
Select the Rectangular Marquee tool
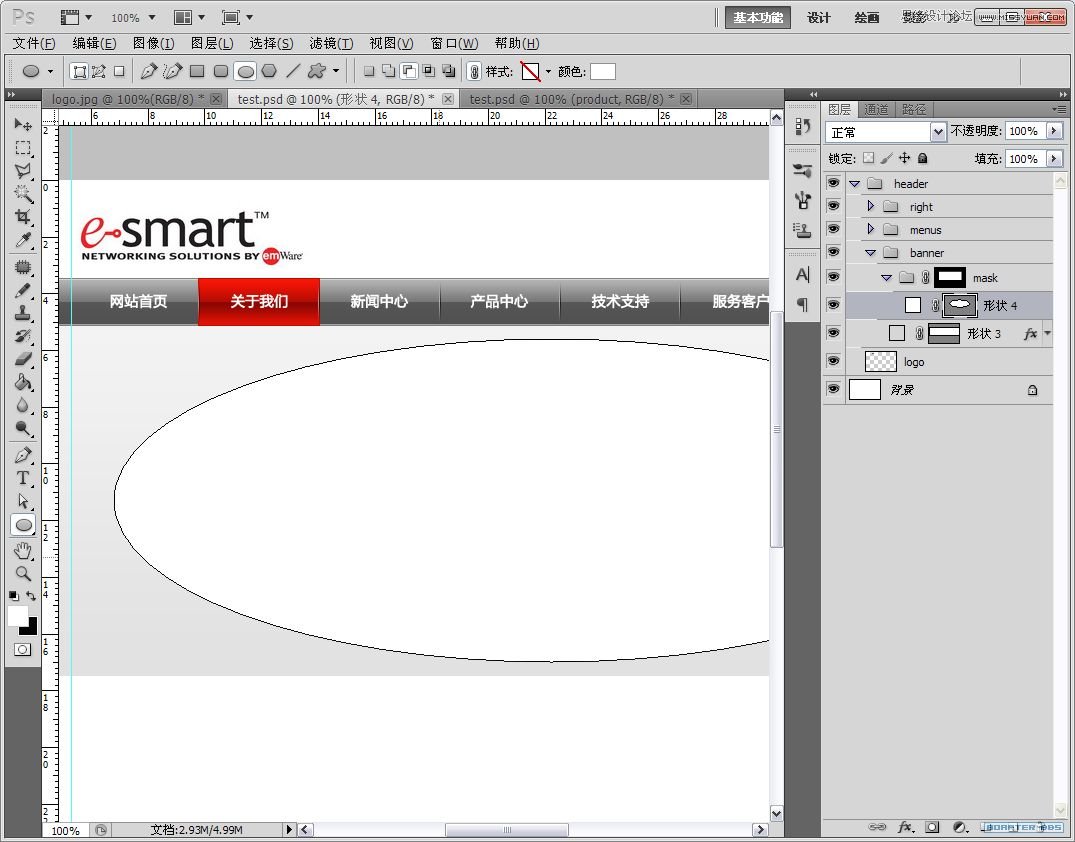click(23, 147)
